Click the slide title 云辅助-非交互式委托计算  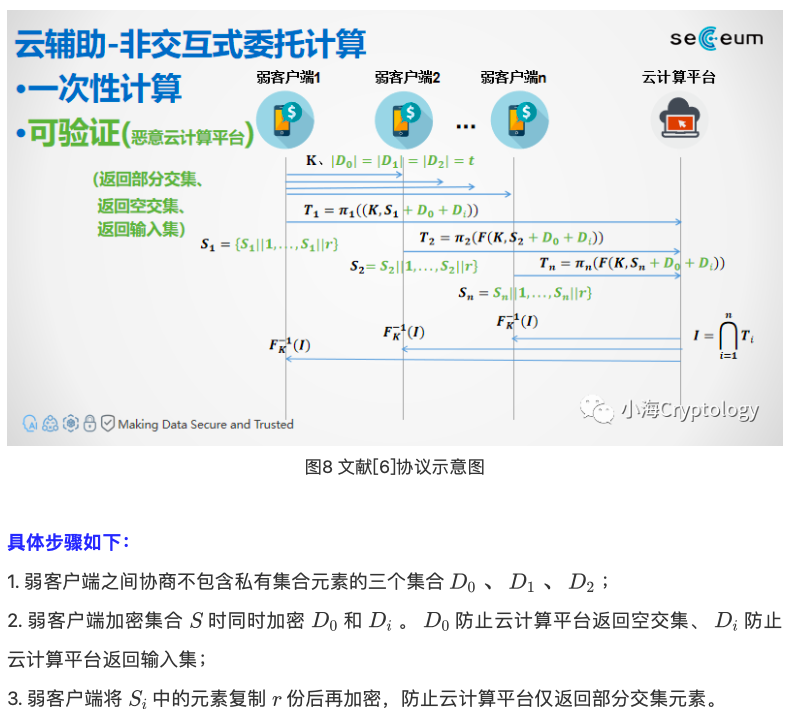tap(190, 44)
